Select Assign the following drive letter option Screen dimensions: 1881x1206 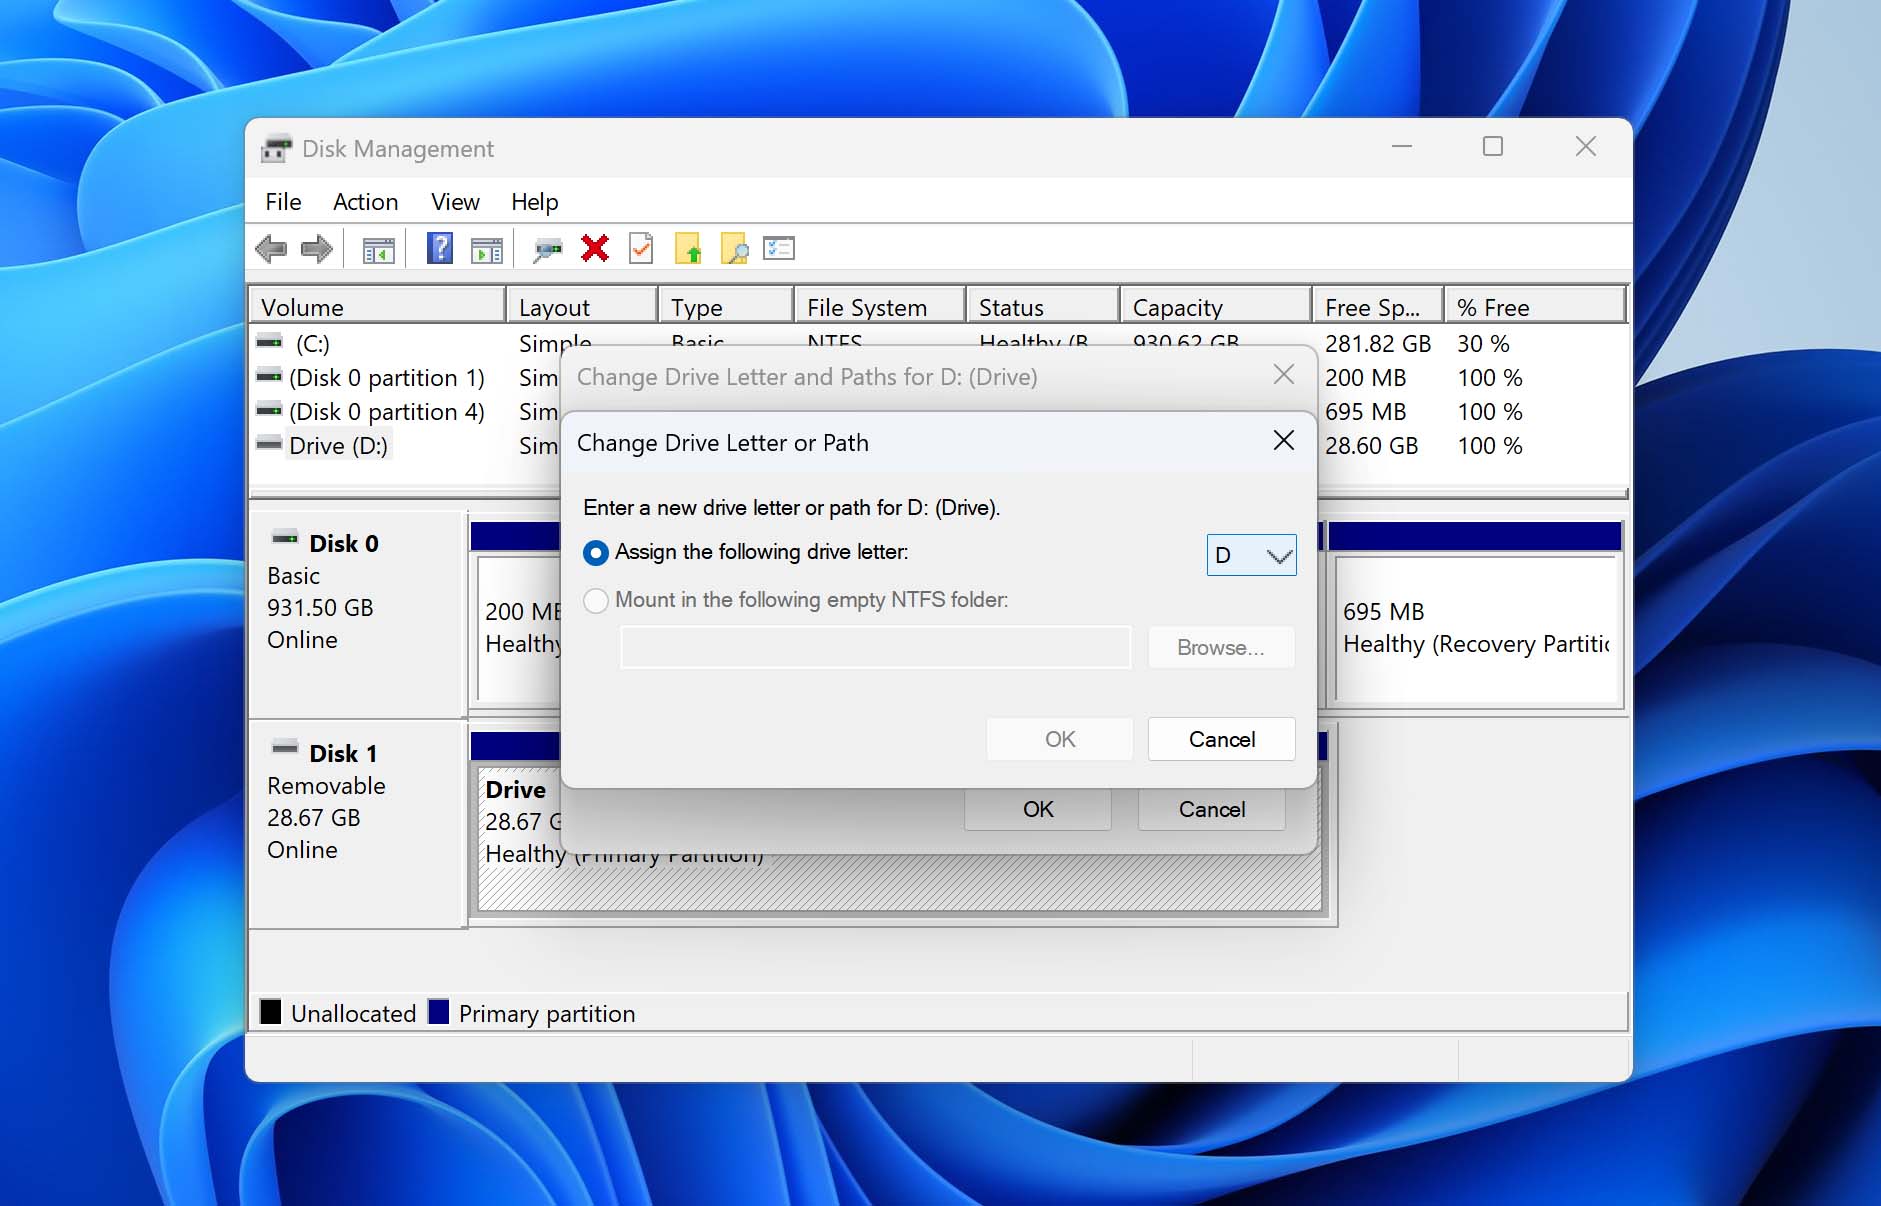[596, 553]
